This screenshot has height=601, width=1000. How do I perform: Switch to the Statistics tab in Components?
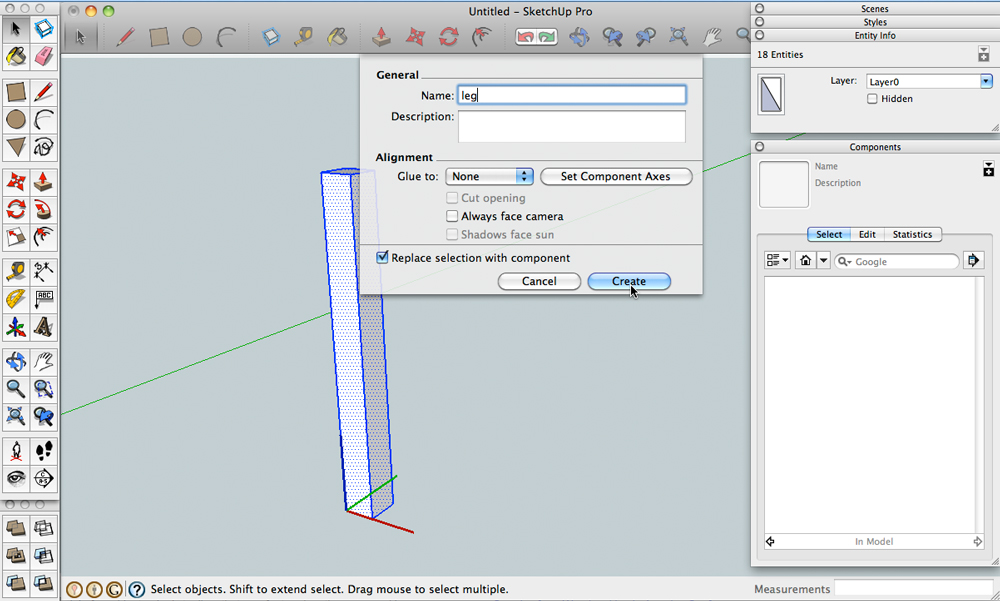coord(912,234)
